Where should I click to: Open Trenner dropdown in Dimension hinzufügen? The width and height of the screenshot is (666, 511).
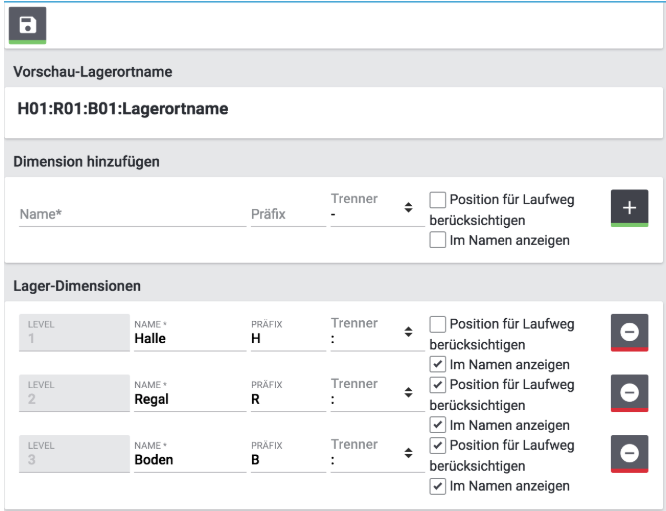378,208
